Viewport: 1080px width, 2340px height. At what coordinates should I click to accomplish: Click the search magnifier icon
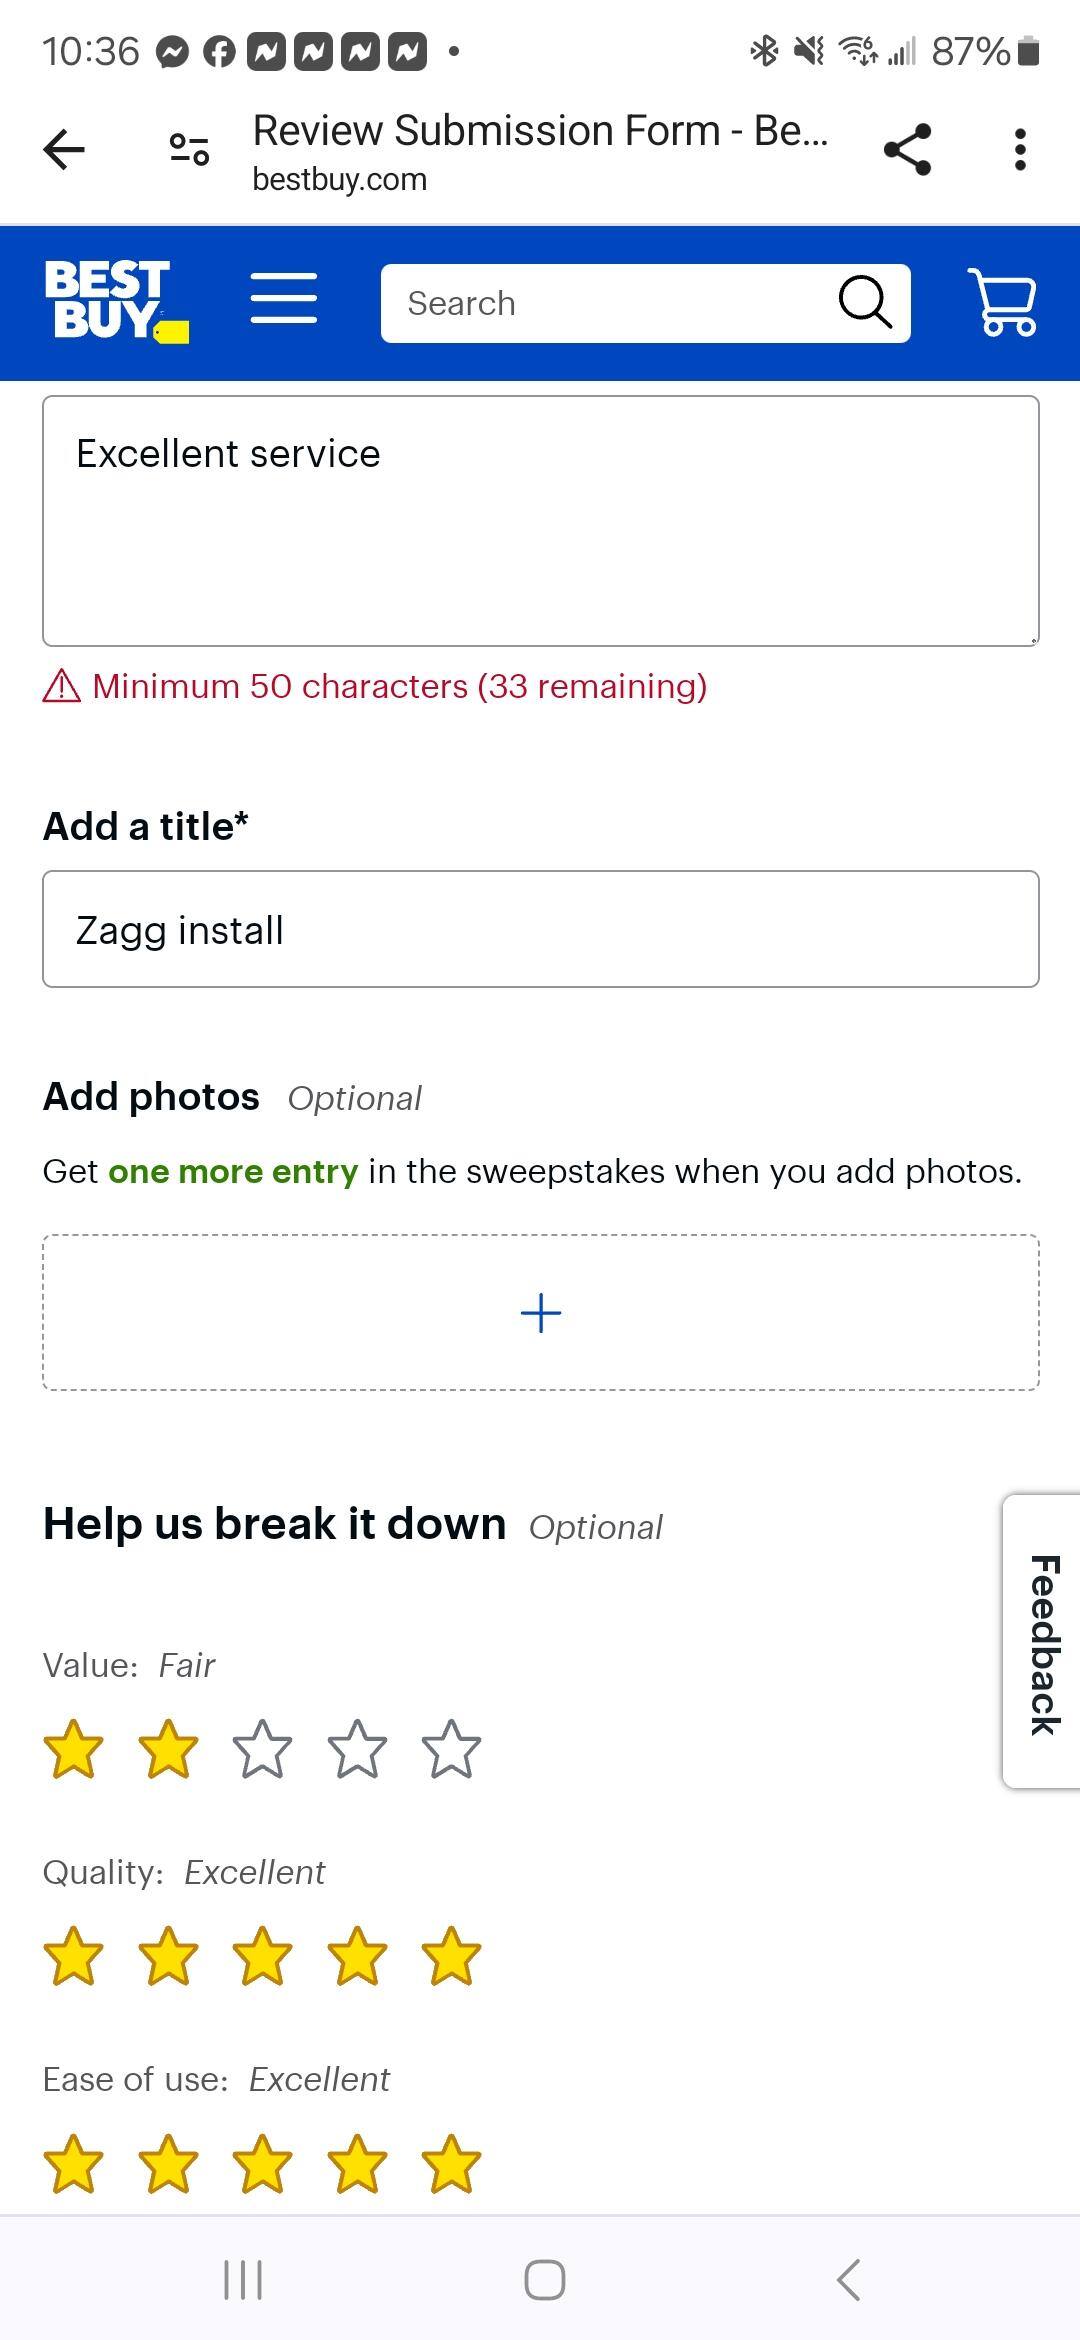[864, 302]
